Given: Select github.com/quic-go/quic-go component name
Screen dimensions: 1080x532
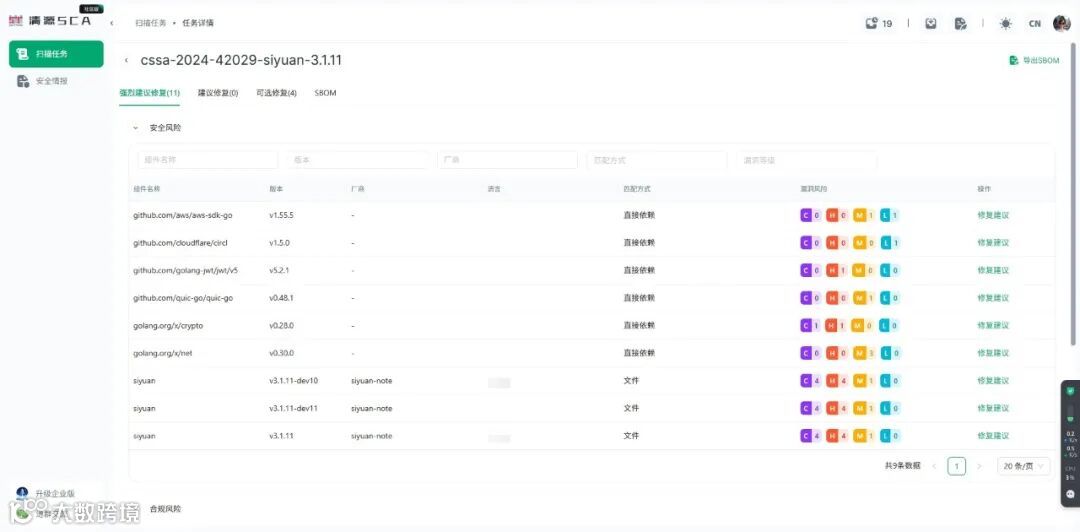Looking at the screenshot, I should click(x=183, y=298).
